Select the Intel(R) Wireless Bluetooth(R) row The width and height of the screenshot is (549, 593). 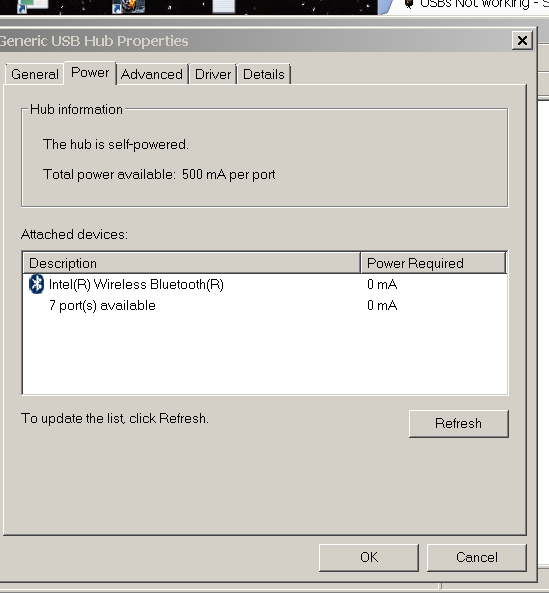[265, 284]
